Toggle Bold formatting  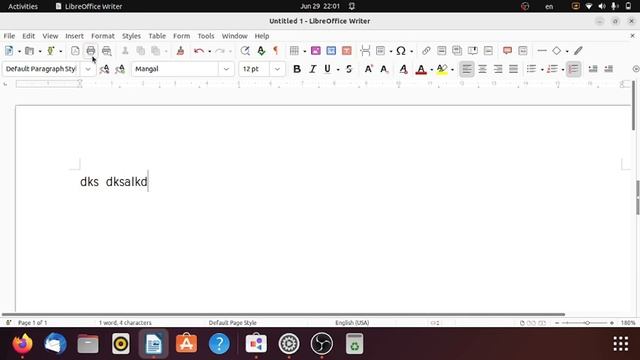[297, 69]
